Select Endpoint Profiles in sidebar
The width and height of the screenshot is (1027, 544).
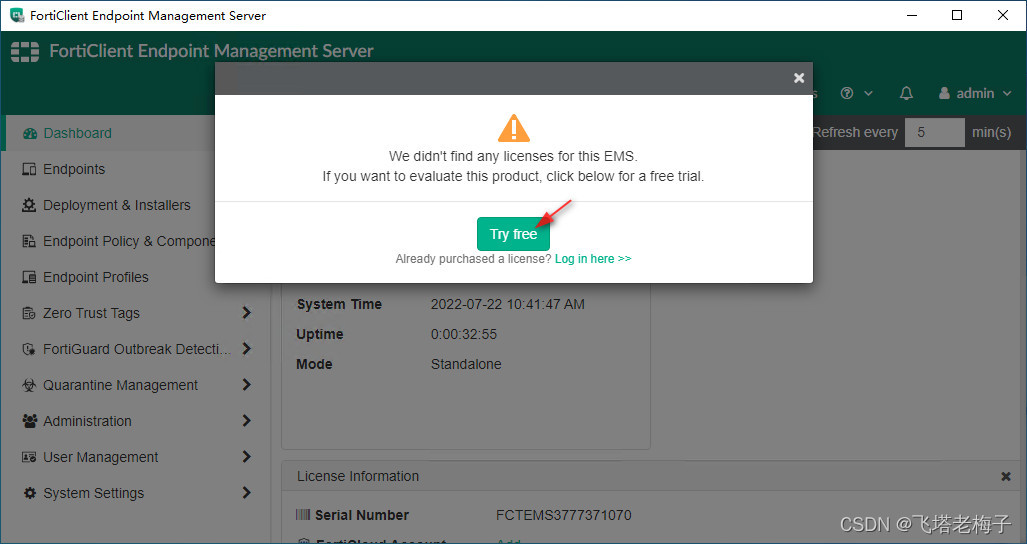pyautogui.click(x=96, y=277)
